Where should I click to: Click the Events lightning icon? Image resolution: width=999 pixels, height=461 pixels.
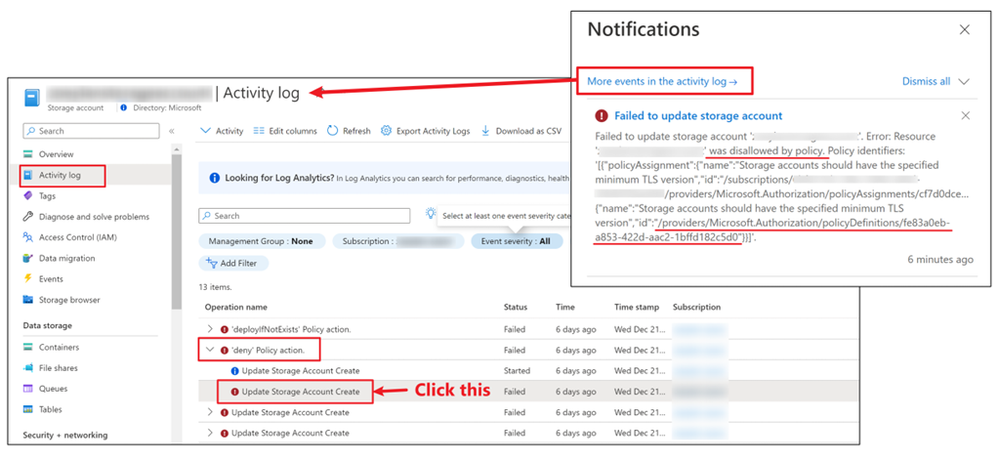(27, 279)
